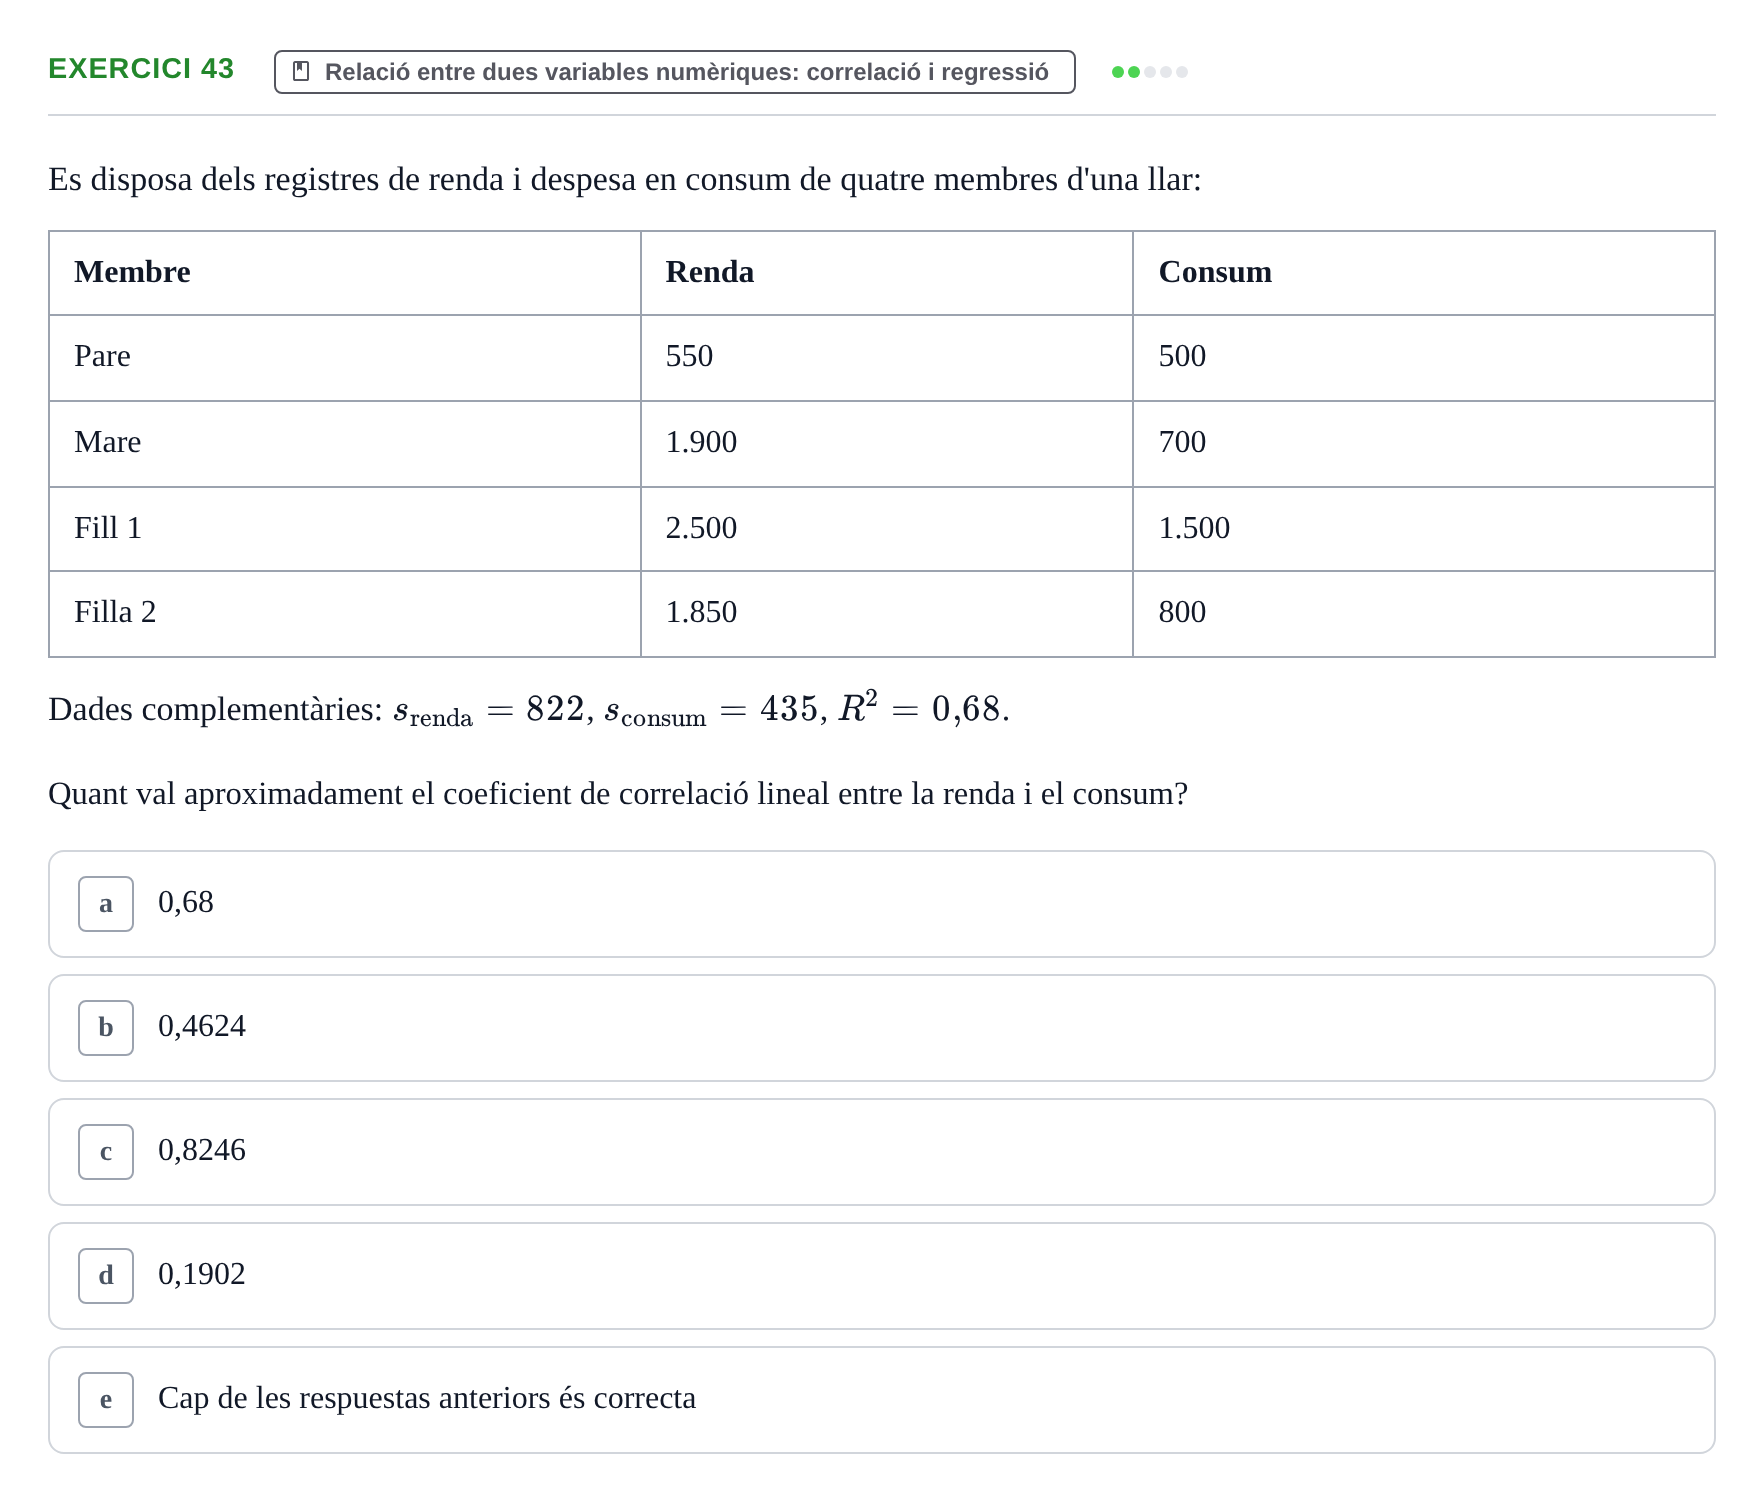Click consum value 1.500
Screen dimensions: 1764x1504
[x=1194, y=528]
